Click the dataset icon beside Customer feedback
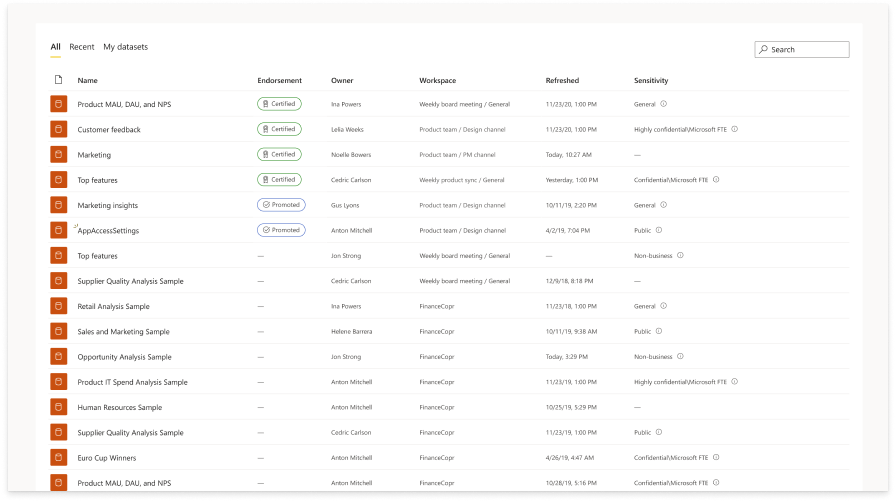Viewport: 896px width, 502px height. (58, 130)
